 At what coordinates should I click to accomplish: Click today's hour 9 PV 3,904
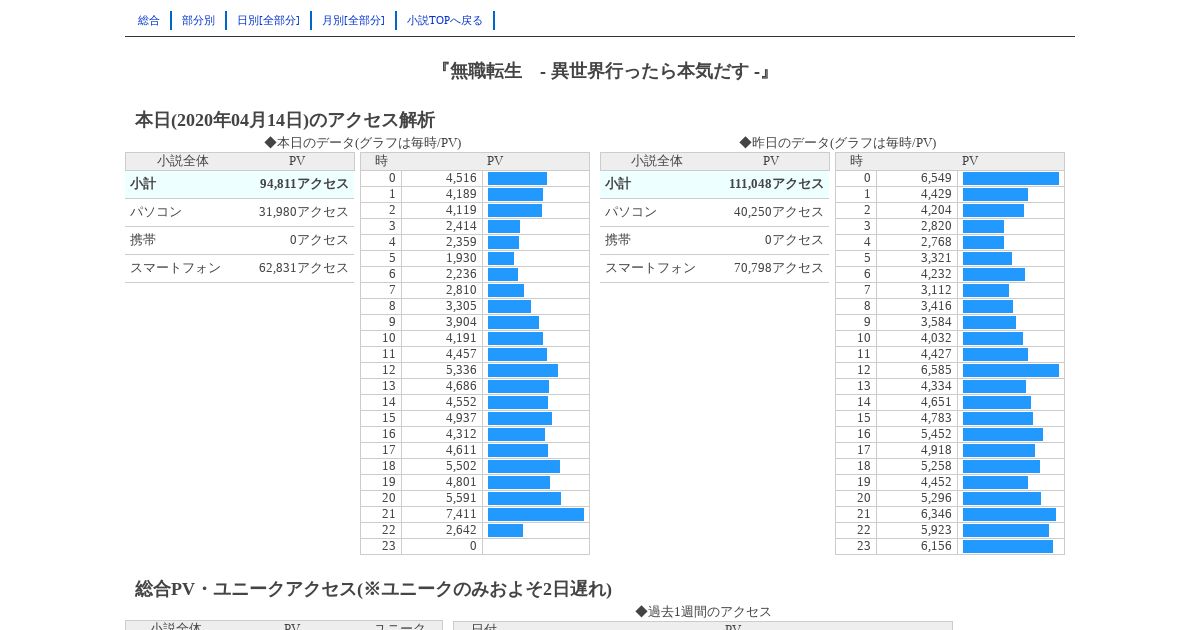pos(461,322)
